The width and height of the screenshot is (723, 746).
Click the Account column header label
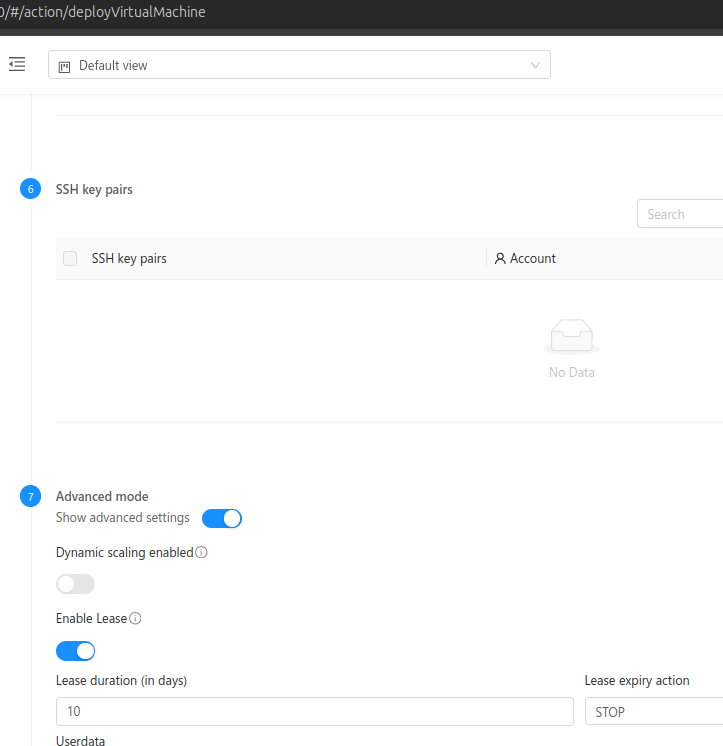point(533,258)
